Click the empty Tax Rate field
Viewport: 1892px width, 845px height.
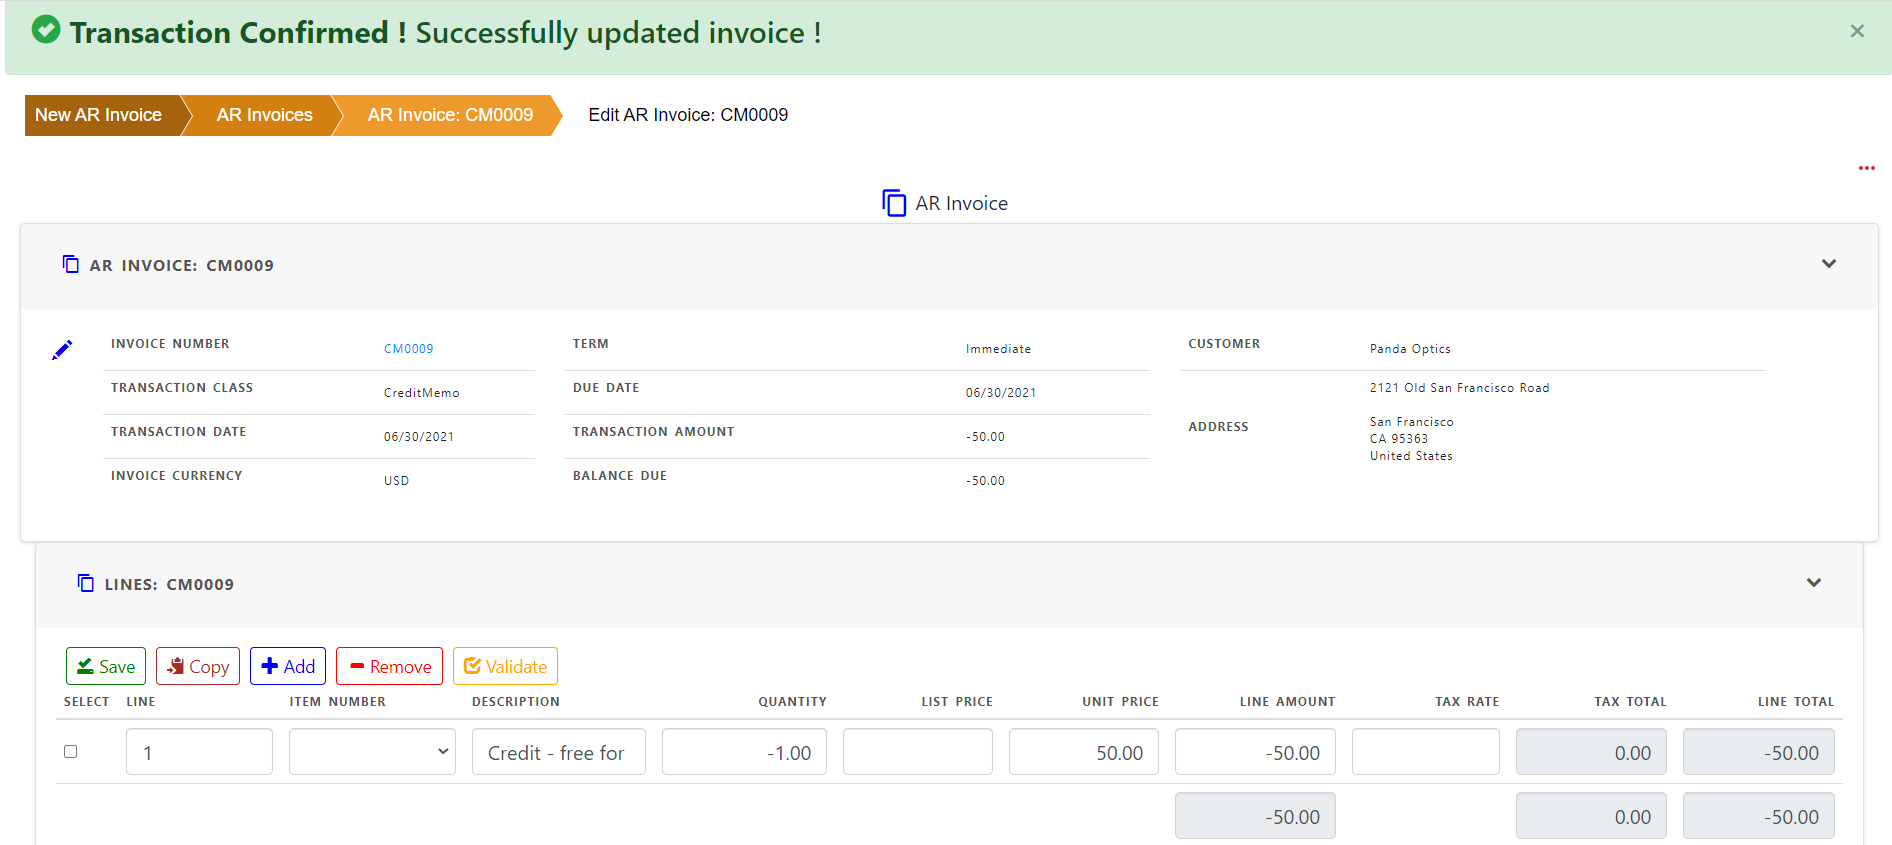pos(1426,752)
